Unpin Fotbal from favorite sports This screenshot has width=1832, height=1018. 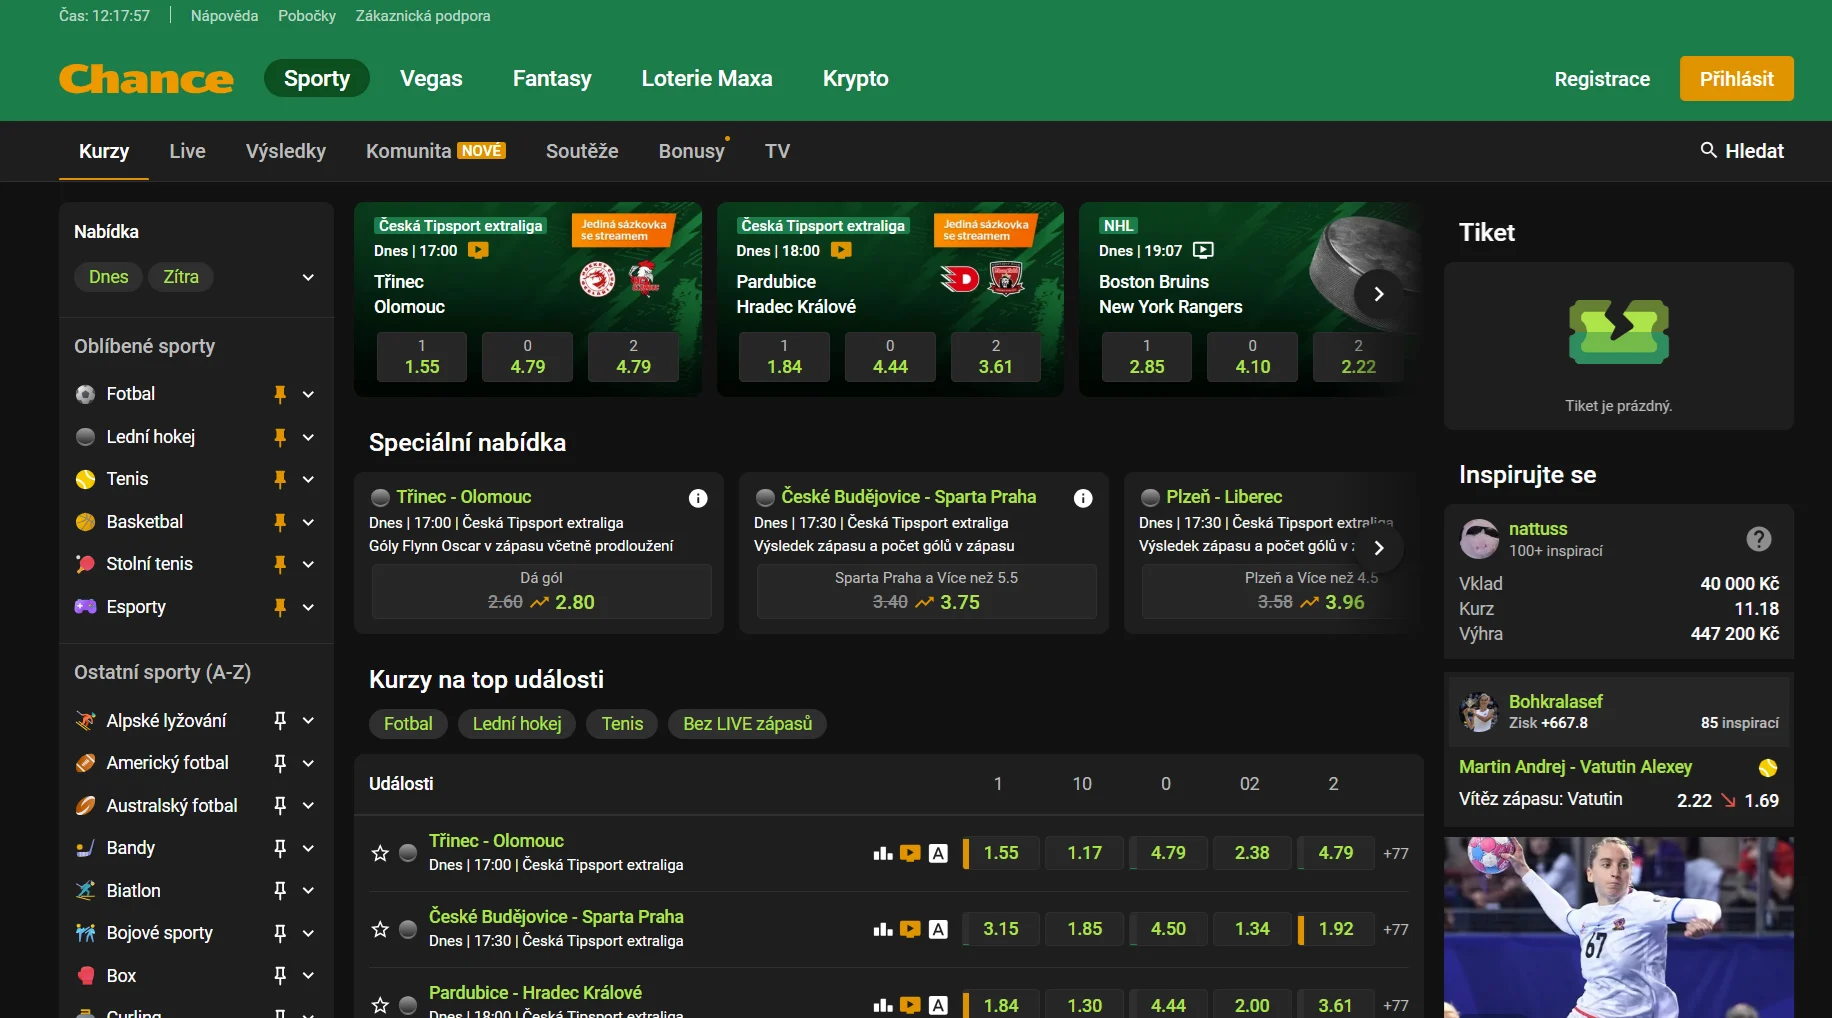click(280, 394)
